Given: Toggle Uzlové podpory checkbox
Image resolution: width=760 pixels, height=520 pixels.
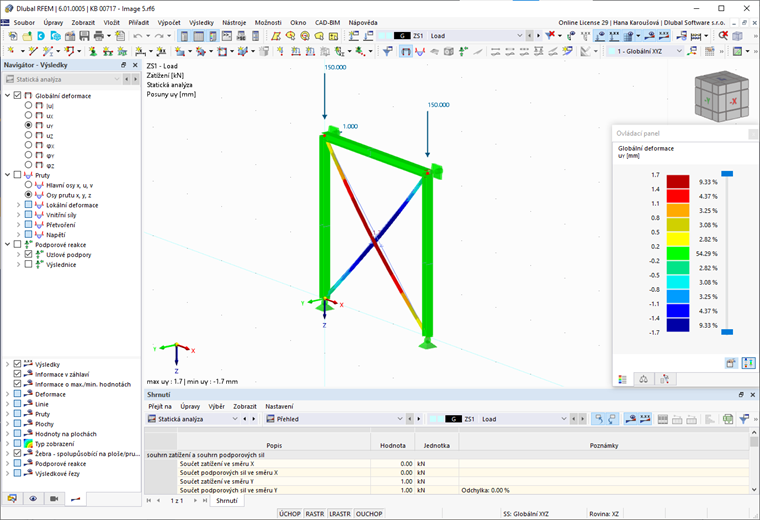Looking at the screenshot, I should click(28, 254).
